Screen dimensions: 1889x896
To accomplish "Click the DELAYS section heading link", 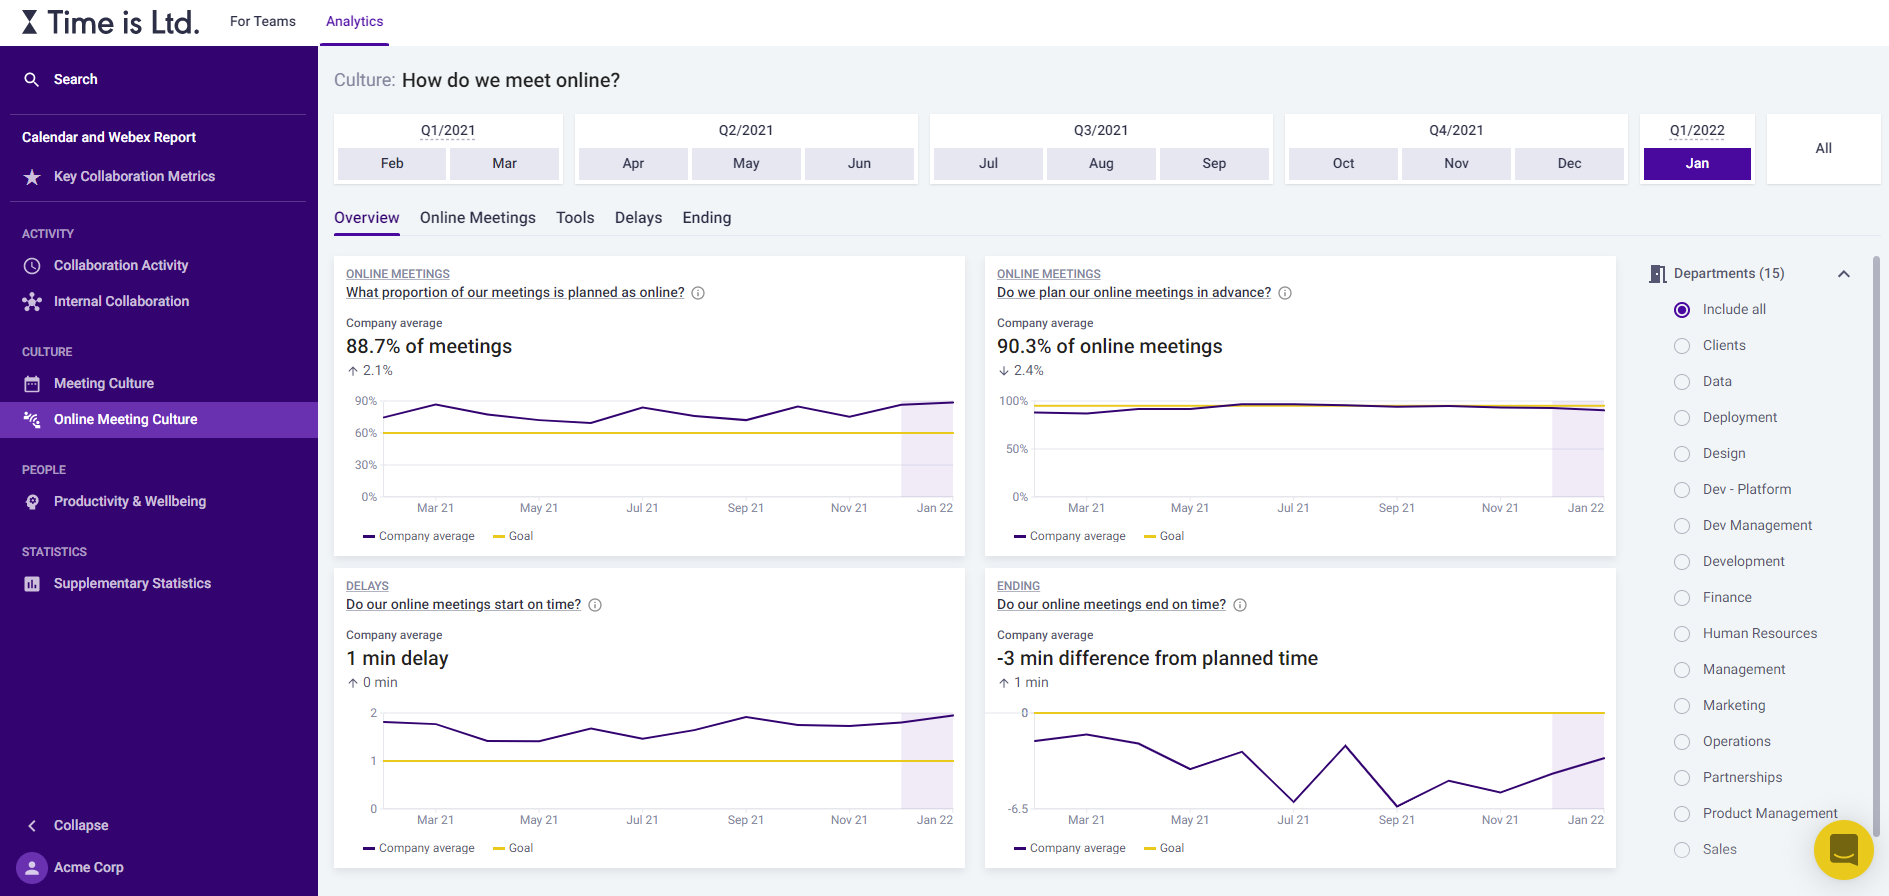I will click(367, 586).
